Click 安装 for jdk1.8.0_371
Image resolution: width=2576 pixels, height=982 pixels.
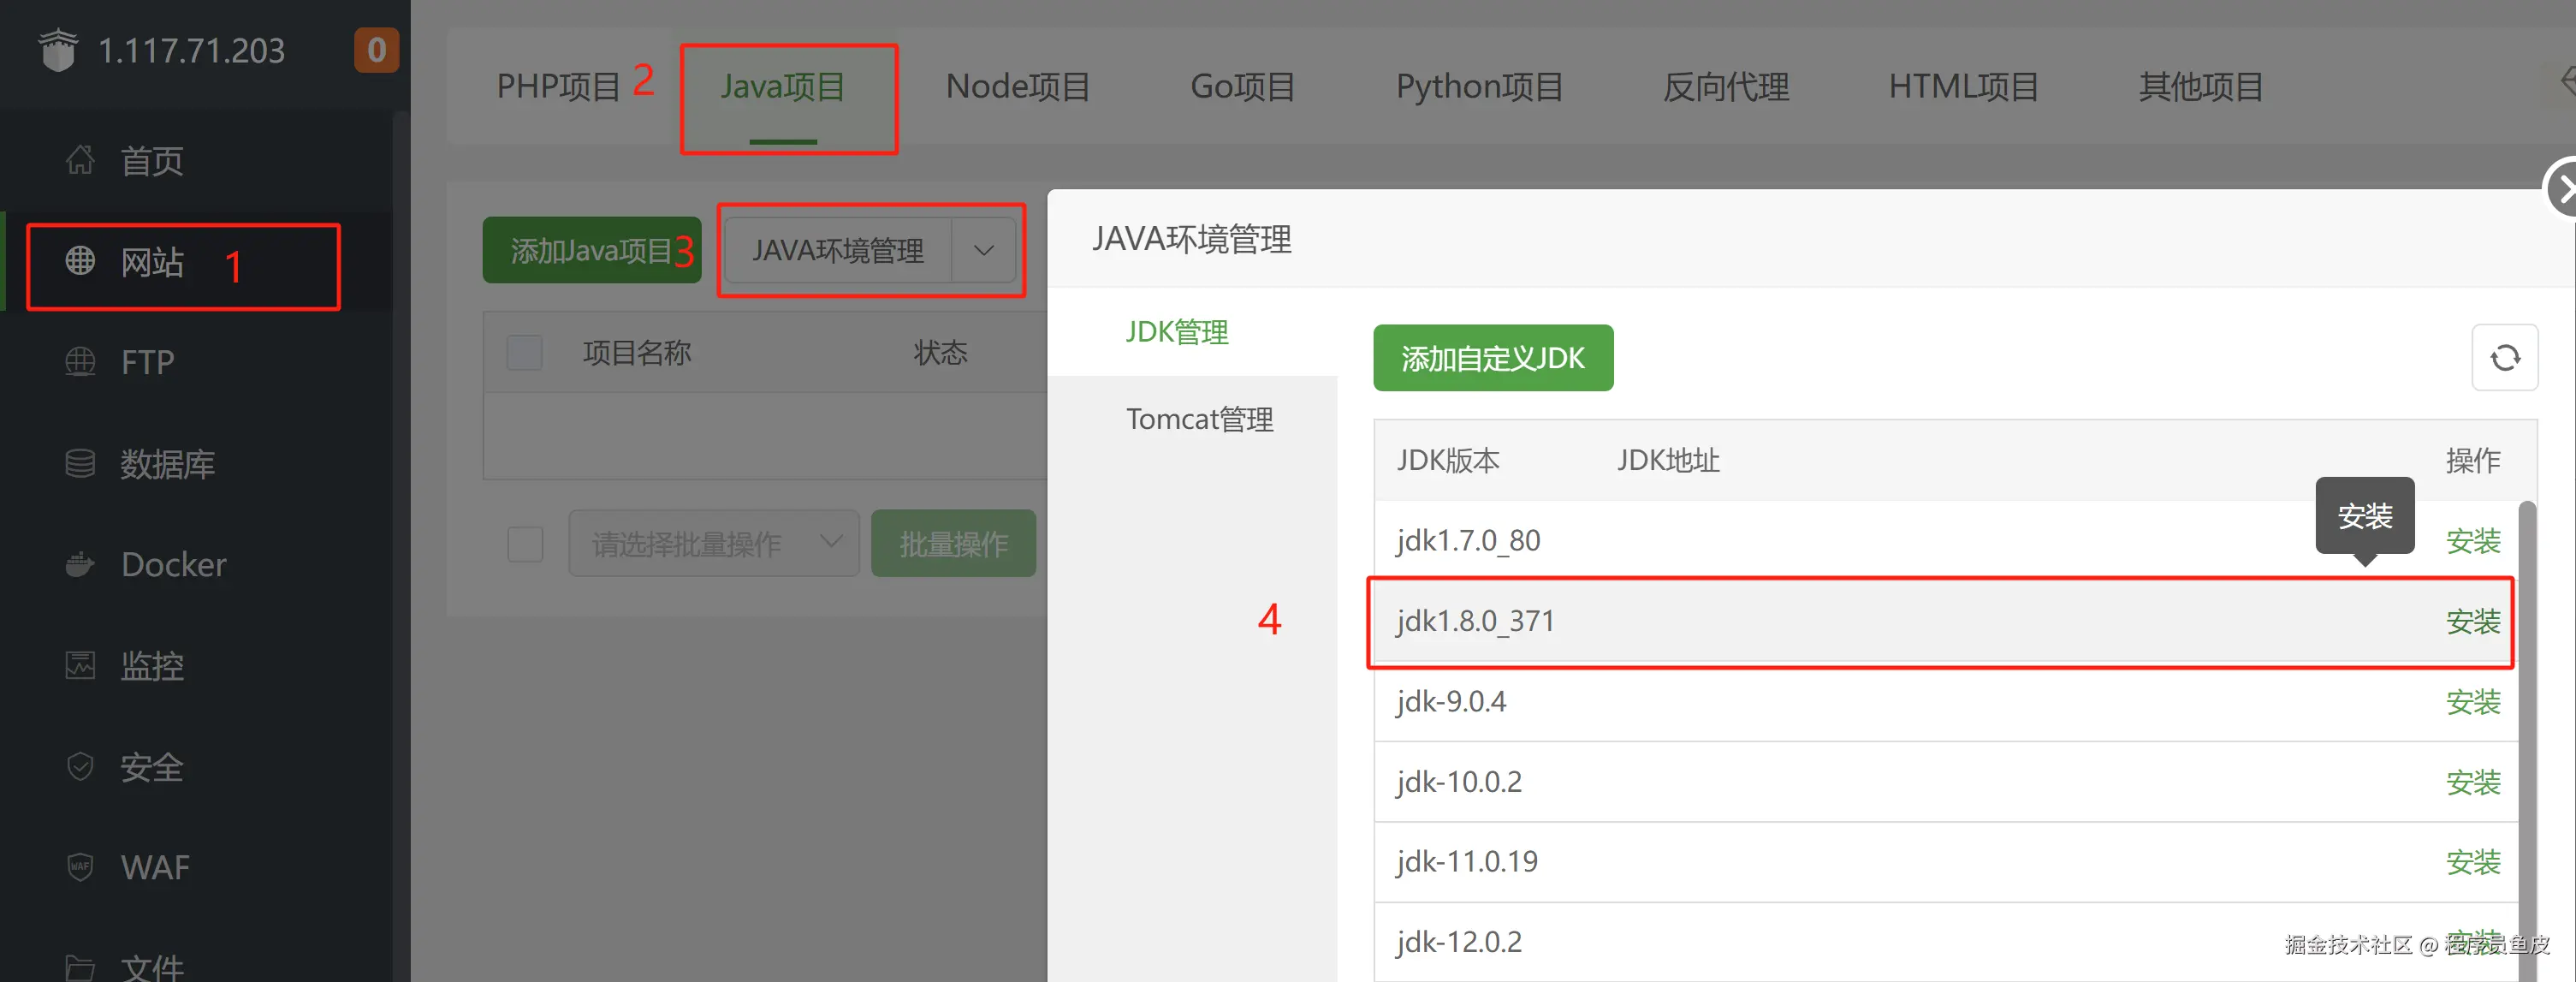pyautogui.click(x=2472, y=621)
